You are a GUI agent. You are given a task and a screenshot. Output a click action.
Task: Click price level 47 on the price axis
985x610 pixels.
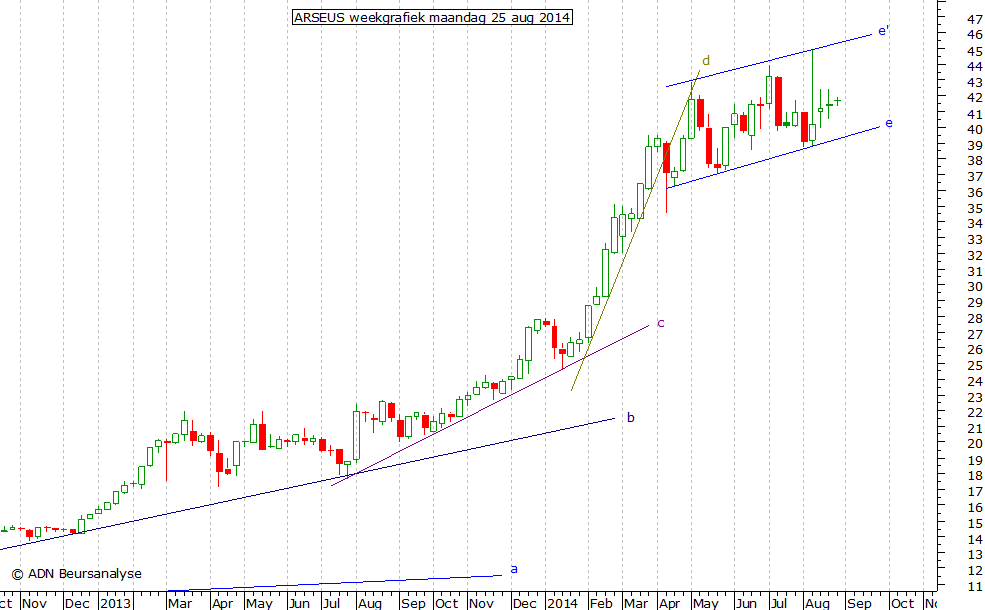[973, 19]
